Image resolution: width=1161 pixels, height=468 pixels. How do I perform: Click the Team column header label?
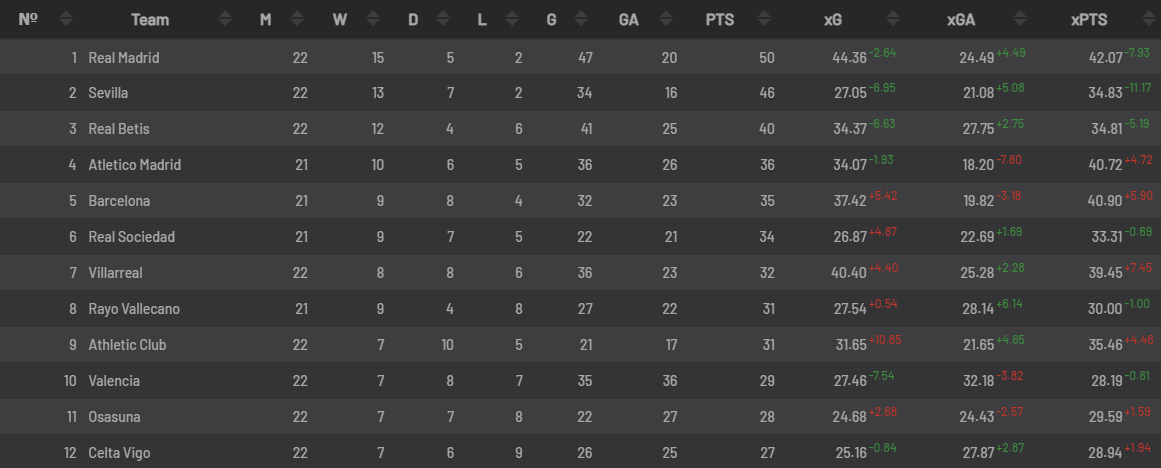(x=150, y=20)
